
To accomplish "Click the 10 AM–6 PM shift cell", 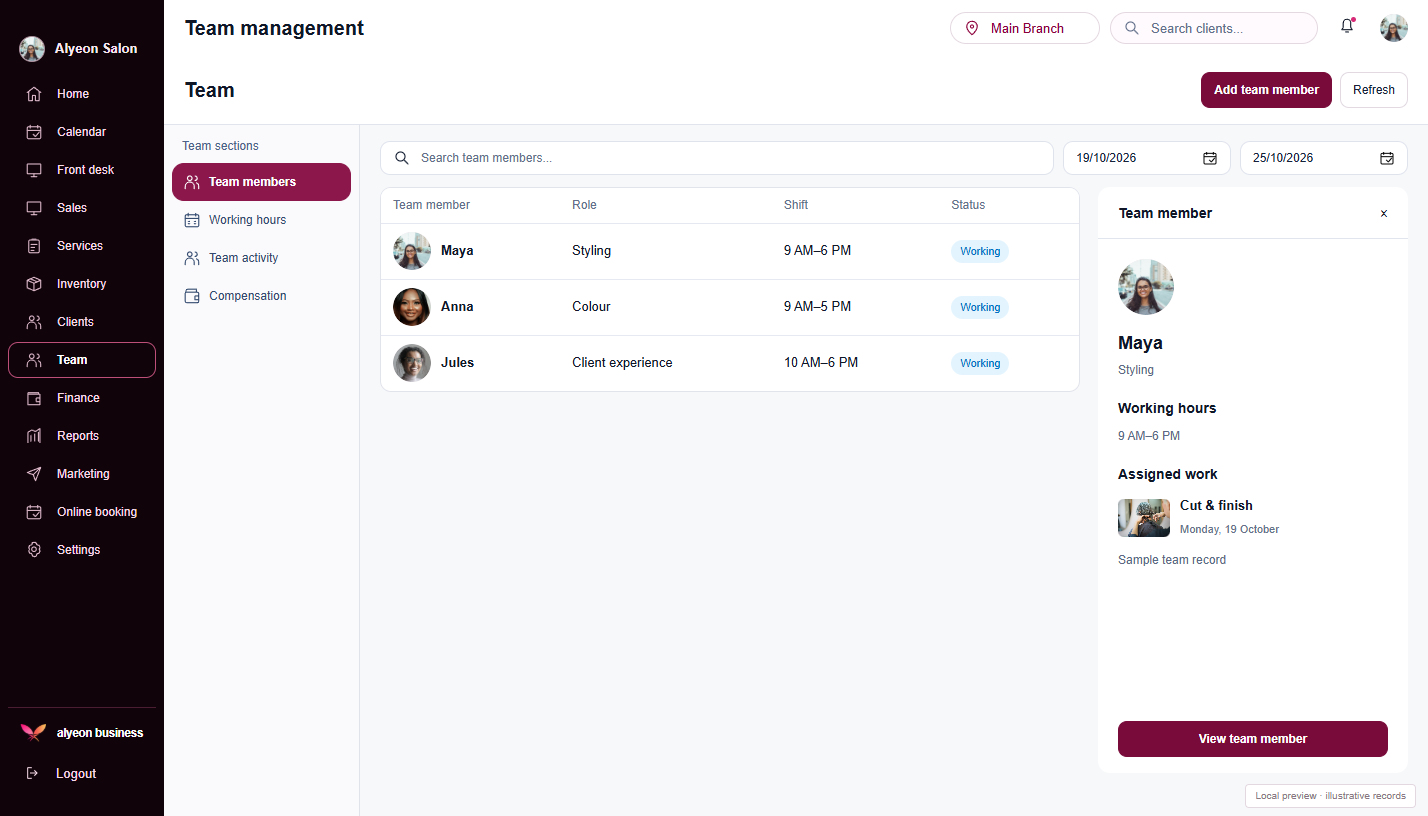I will click(821, 363).
